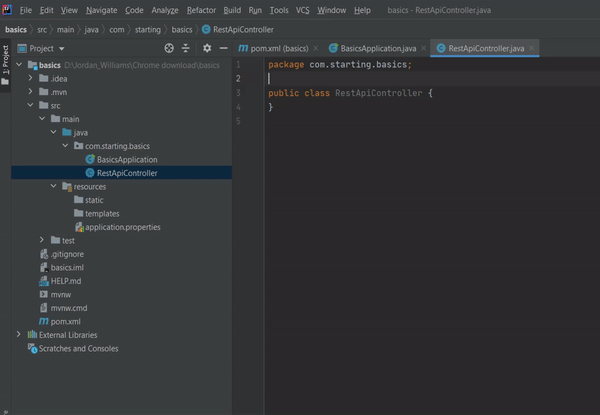This screenshot has width=600, height=415.
Task: Open the Project view dropdown arrow
Action: [62, 49]
